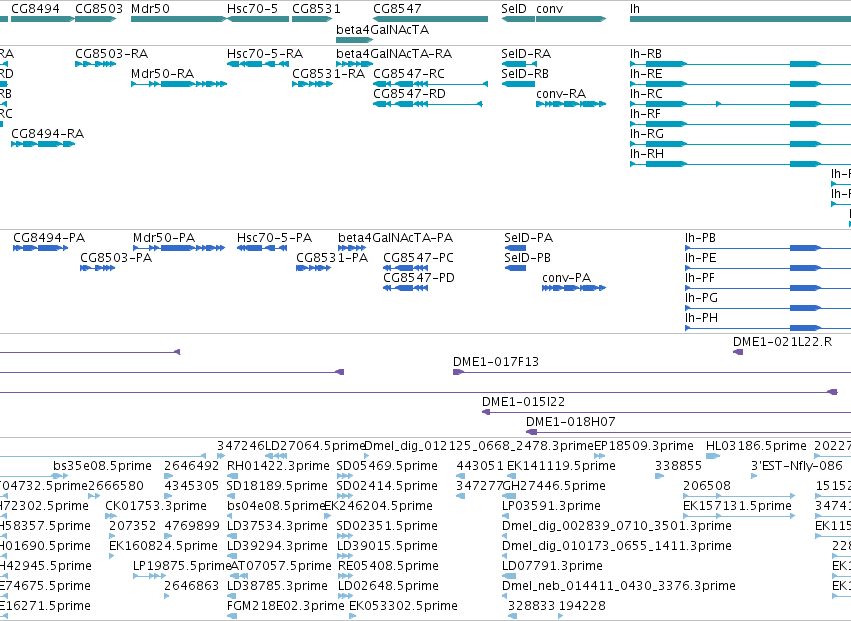Screen dimensions: 851x621
Task: Select the CG8531-RA transcript
Action: click(312, 84)
